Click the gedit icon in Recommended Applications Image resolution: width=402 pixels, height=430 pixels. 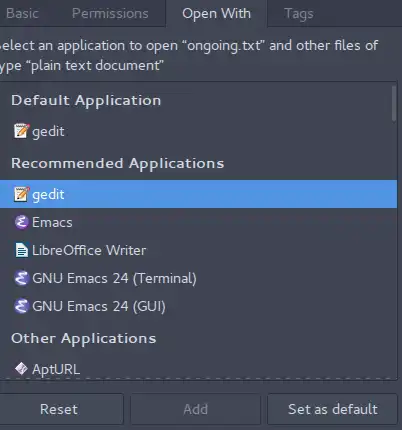22,194
